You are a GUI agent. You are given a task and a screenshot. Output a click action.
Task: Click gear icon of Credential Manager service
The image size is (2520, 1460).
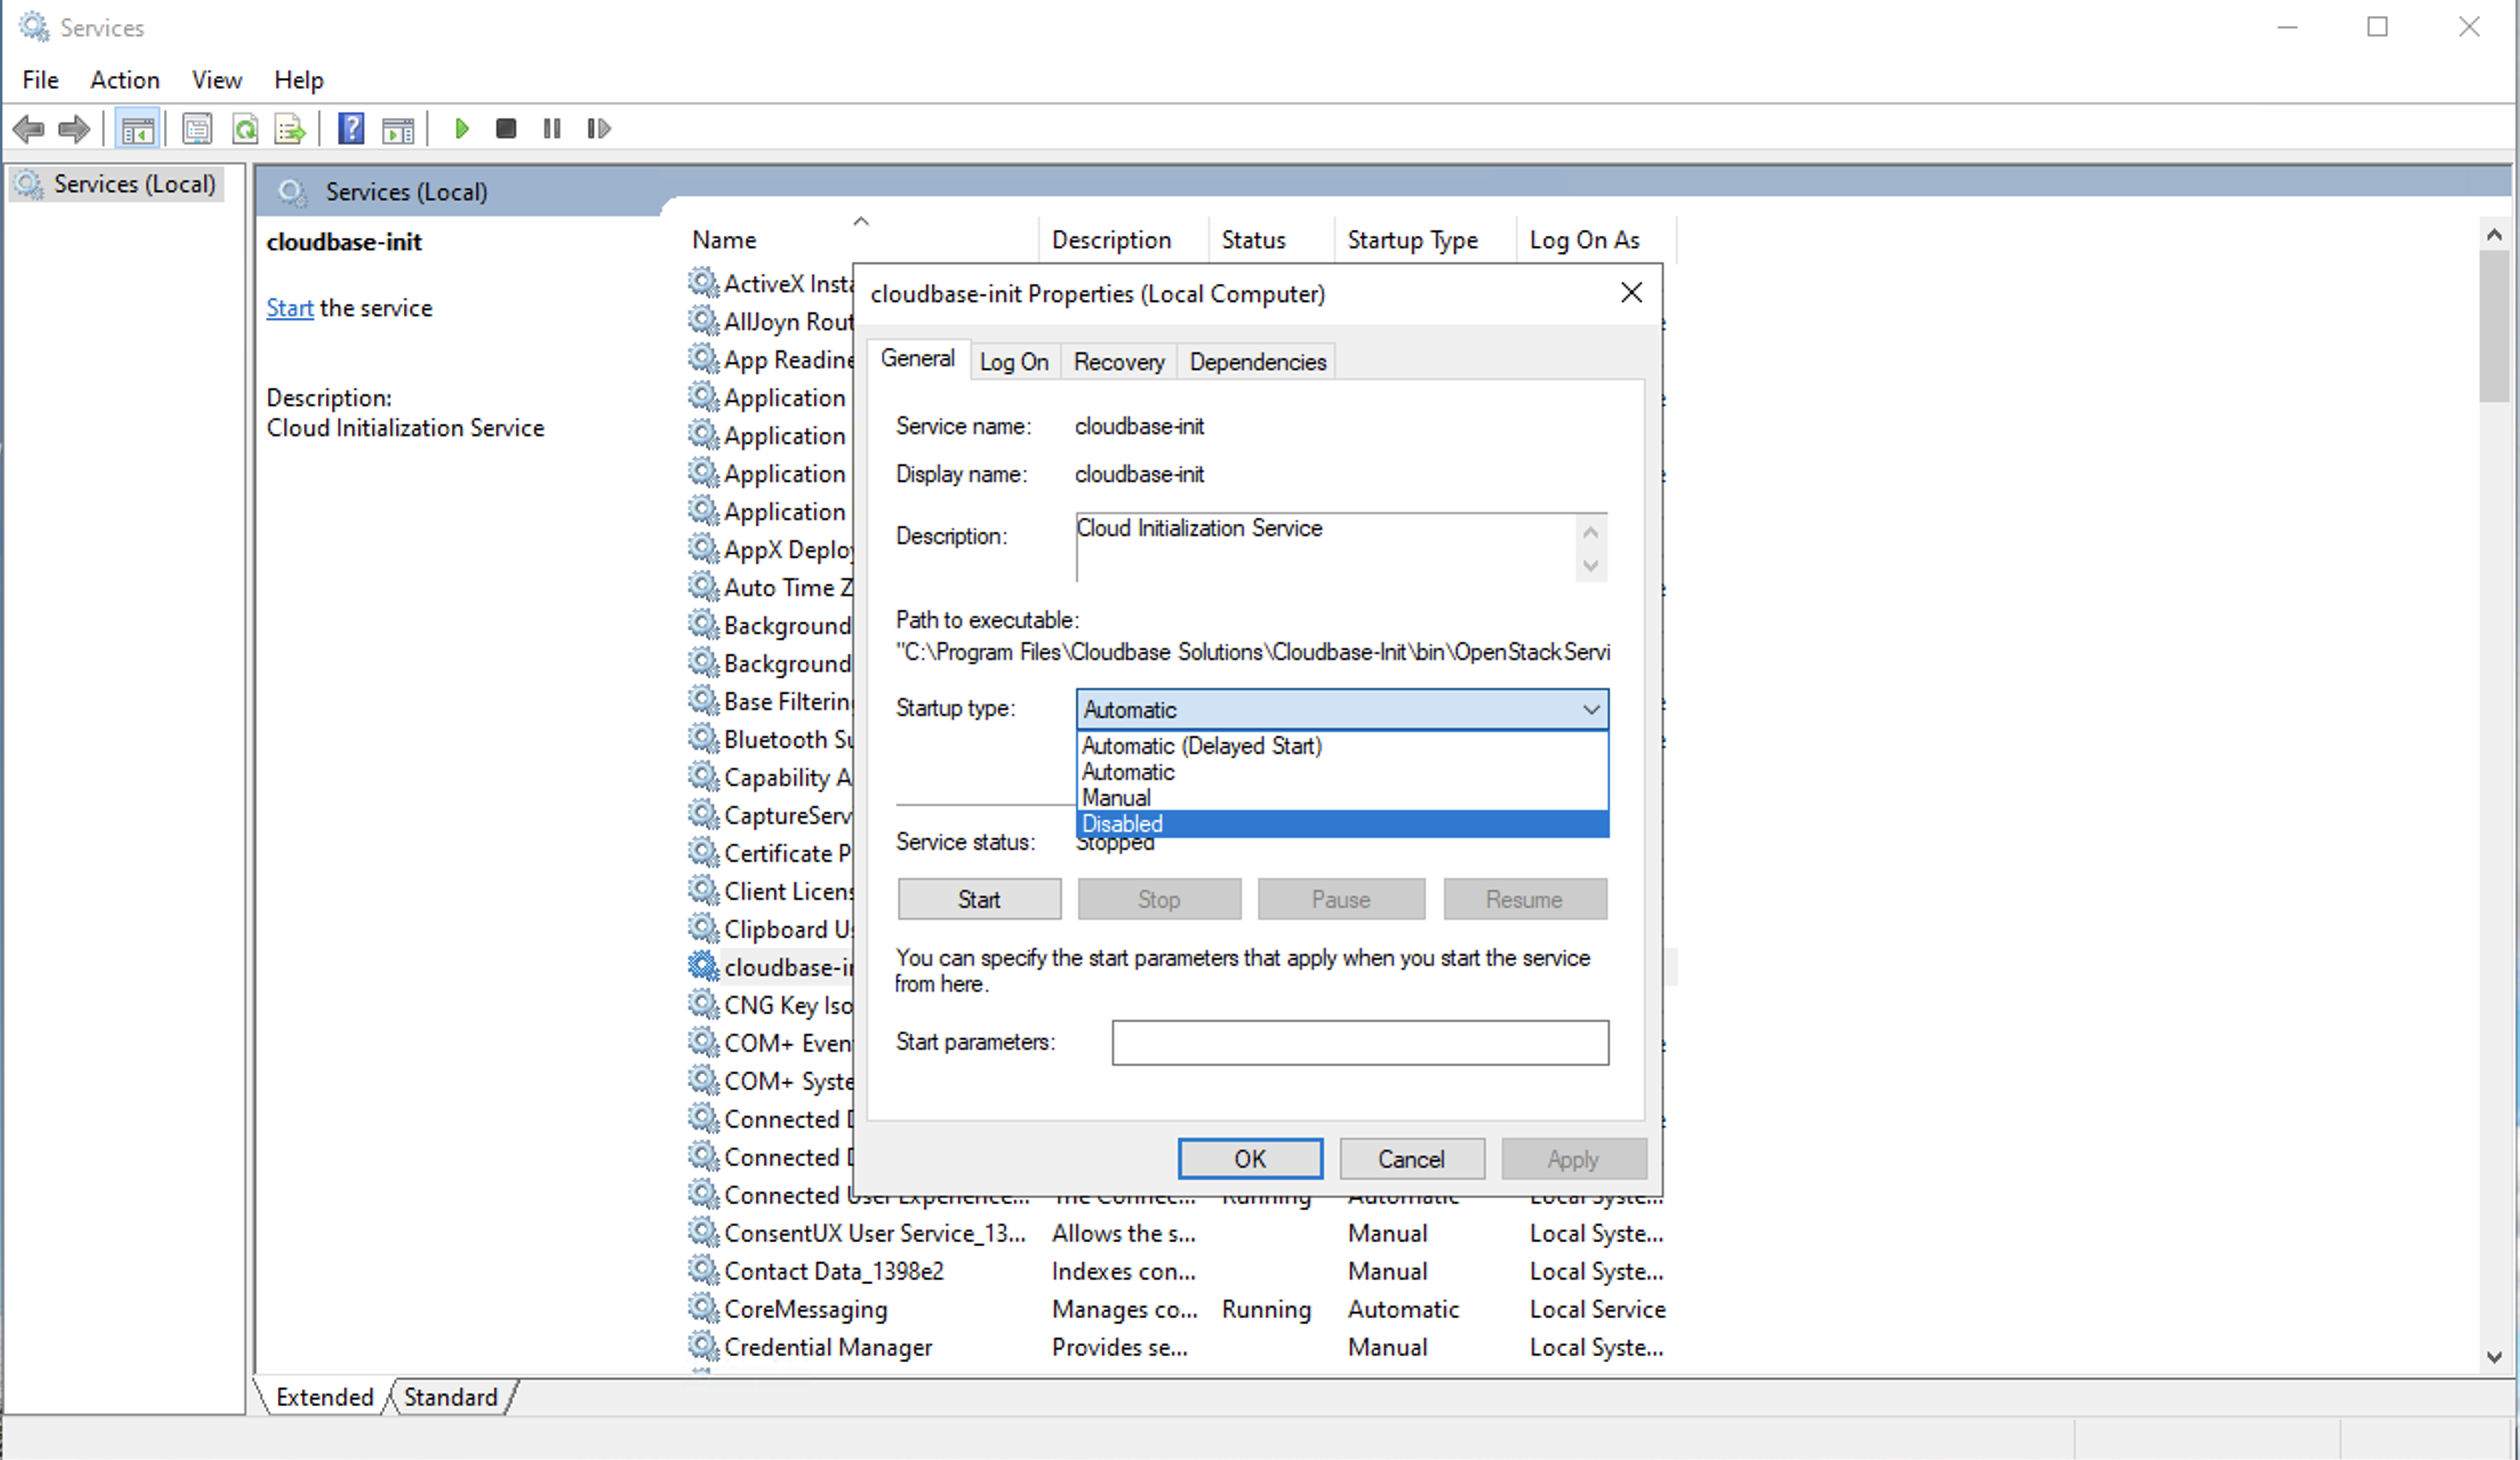point(704,1346)
